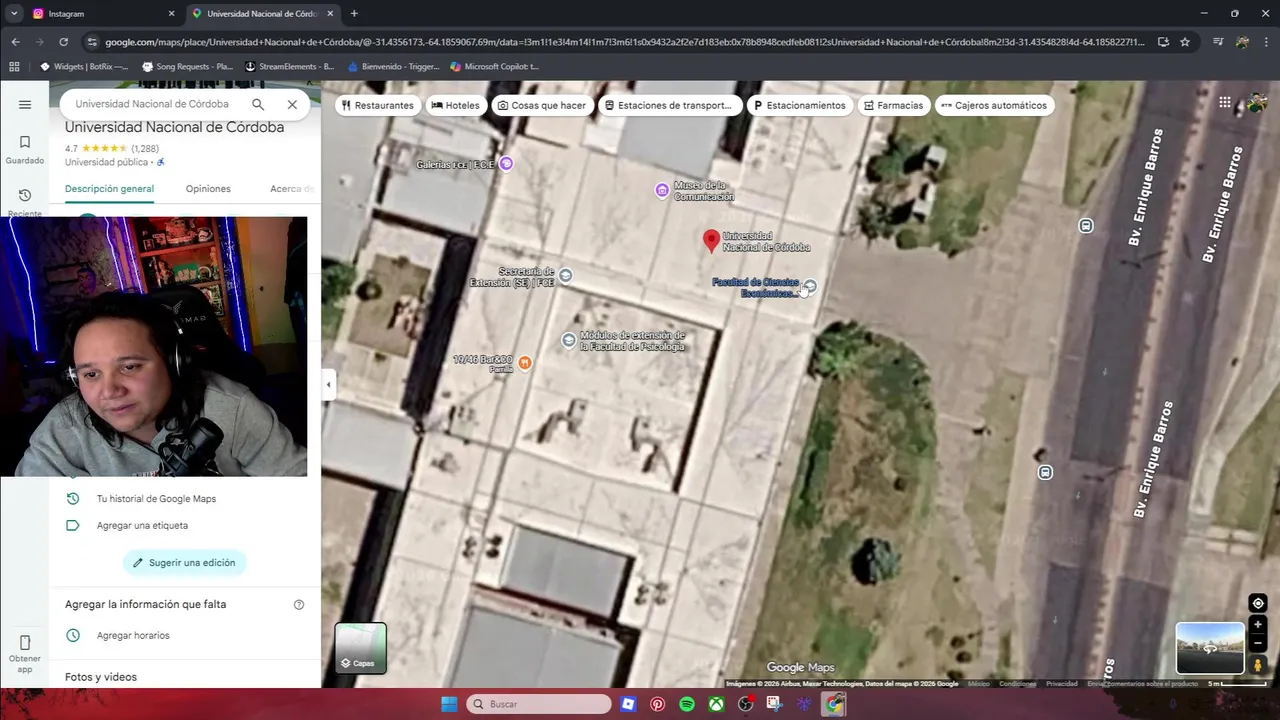Open the StreamElements bookmark
Viewport: 1280px width, 720px height.
288,67
